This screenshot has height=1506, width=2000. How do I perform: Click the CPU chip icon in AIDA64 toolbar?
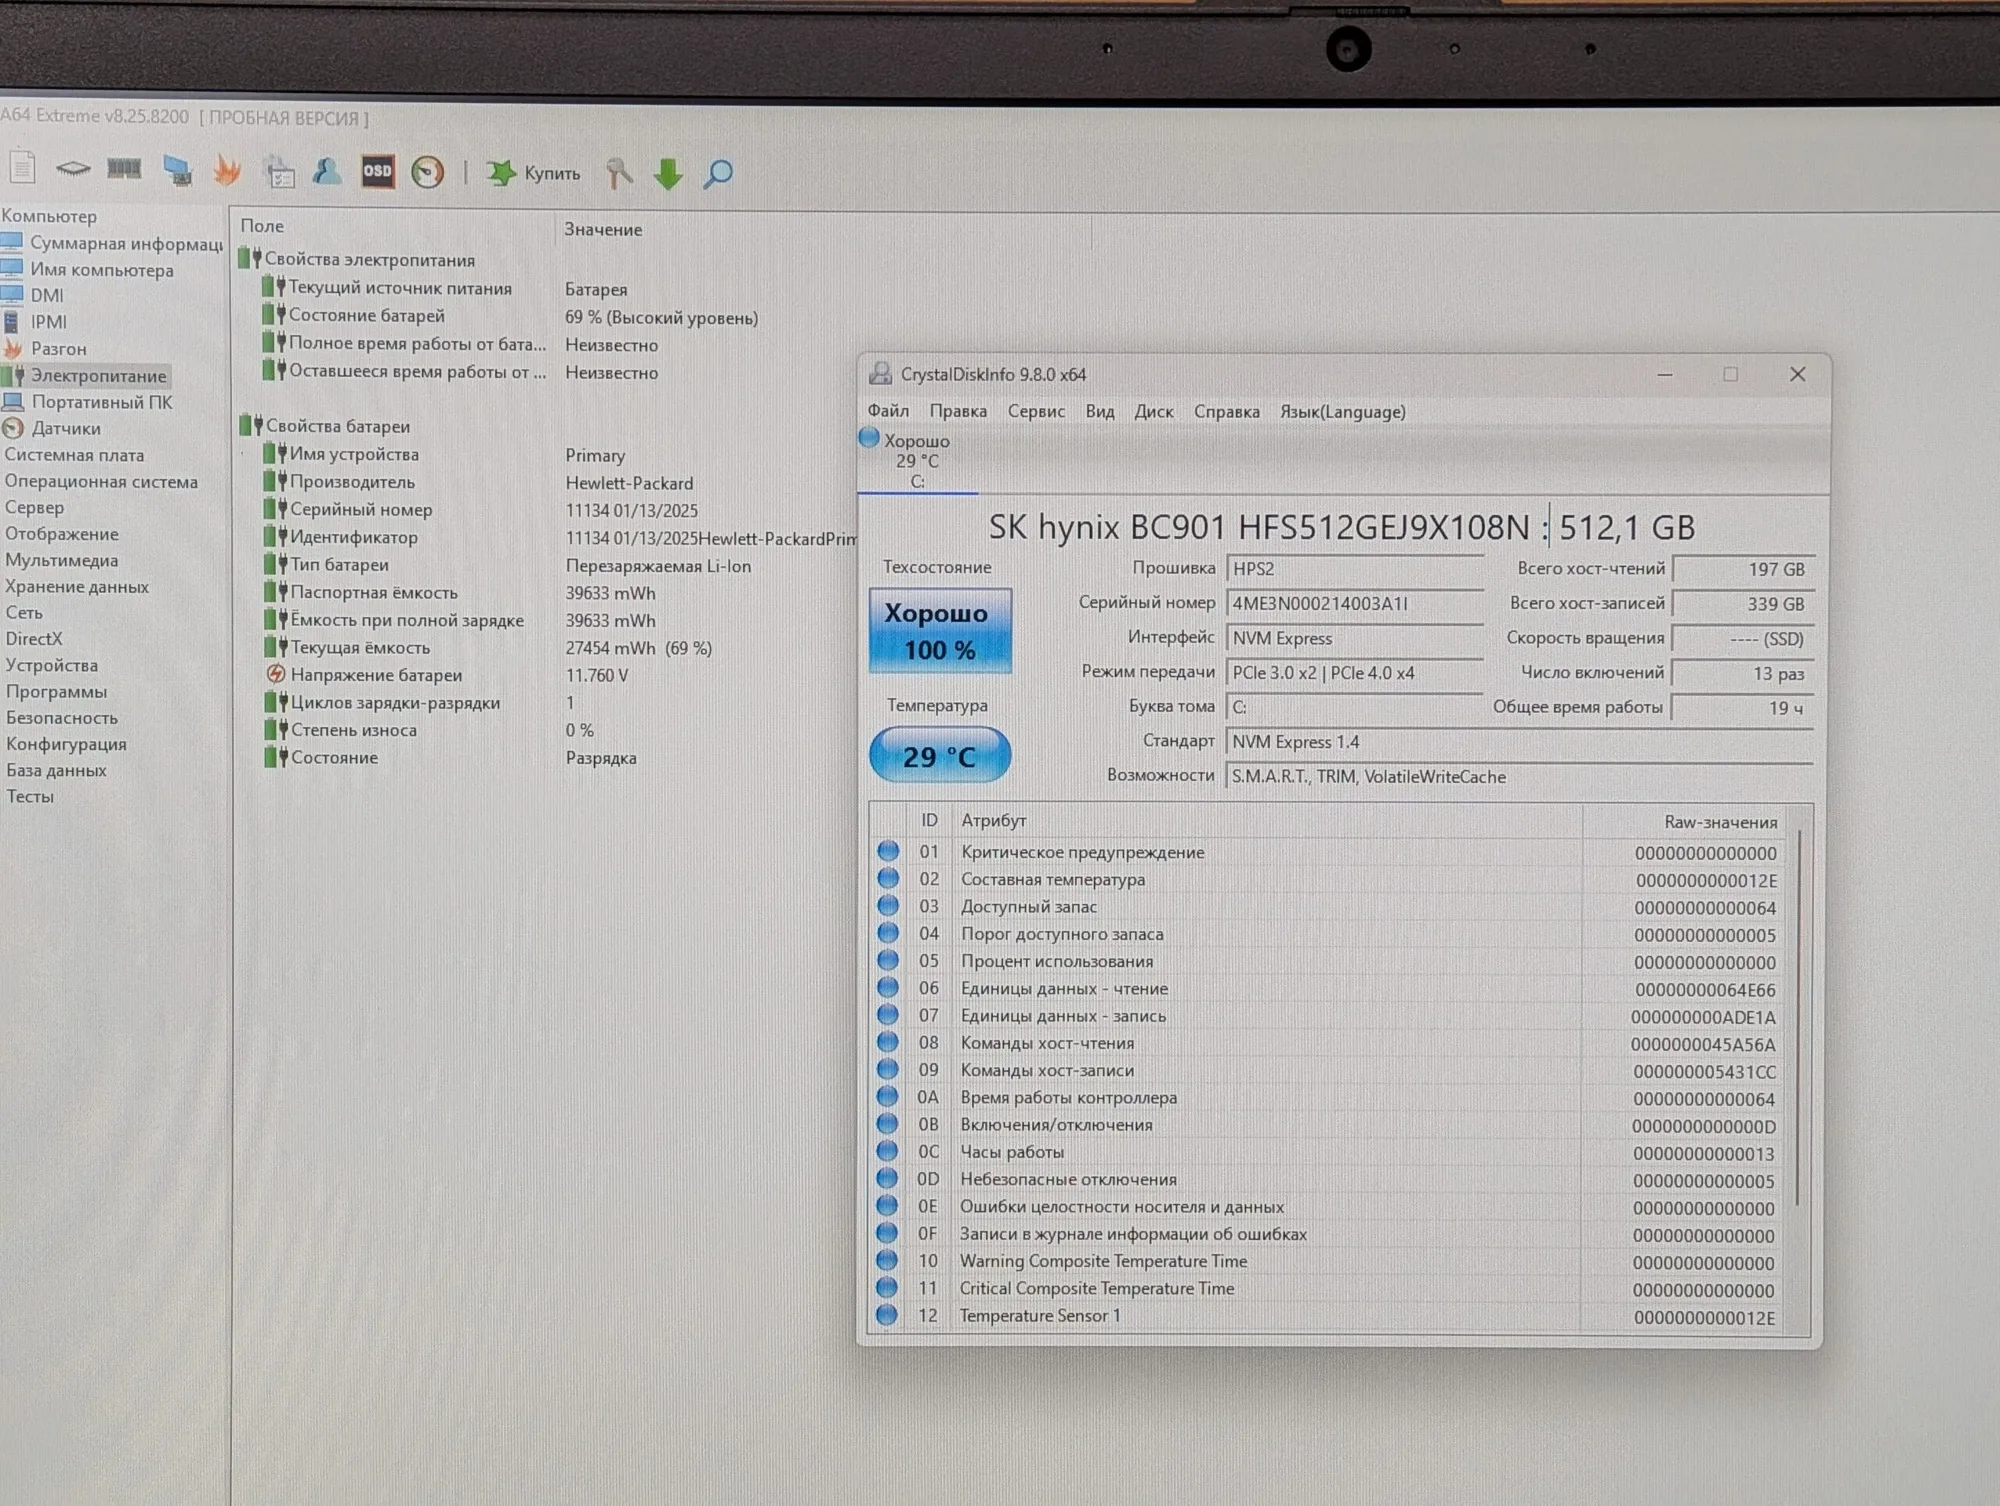(x=73, y=170)
